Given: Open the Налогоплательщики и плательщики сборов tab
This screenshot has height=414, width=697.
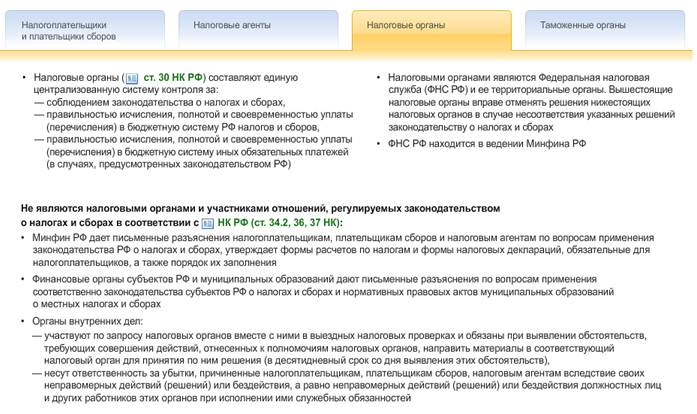Looking at the screenshot, I should click(85, 30).
